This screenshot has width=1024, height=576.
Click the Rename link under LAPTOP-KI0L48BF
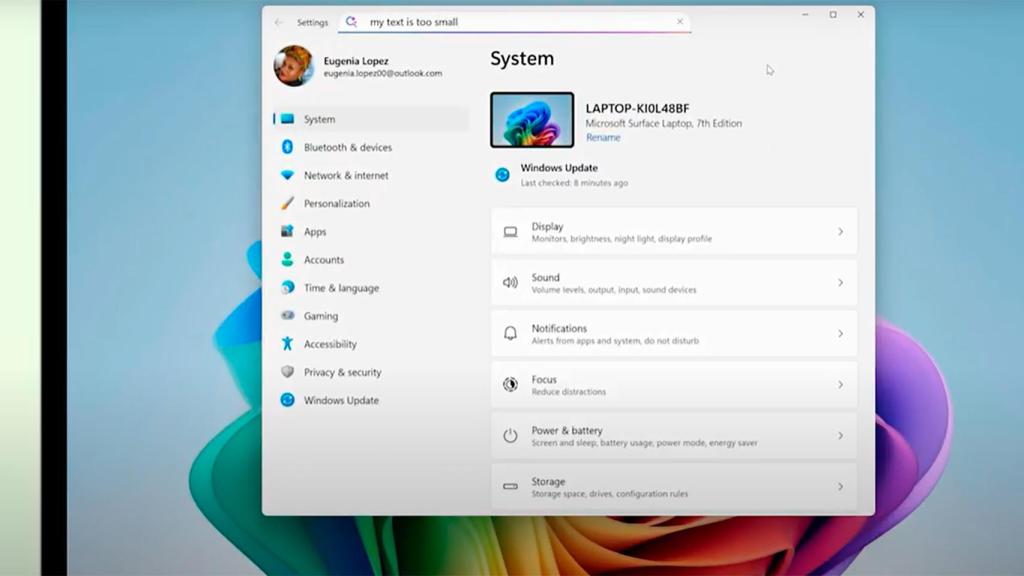(603, 137)
